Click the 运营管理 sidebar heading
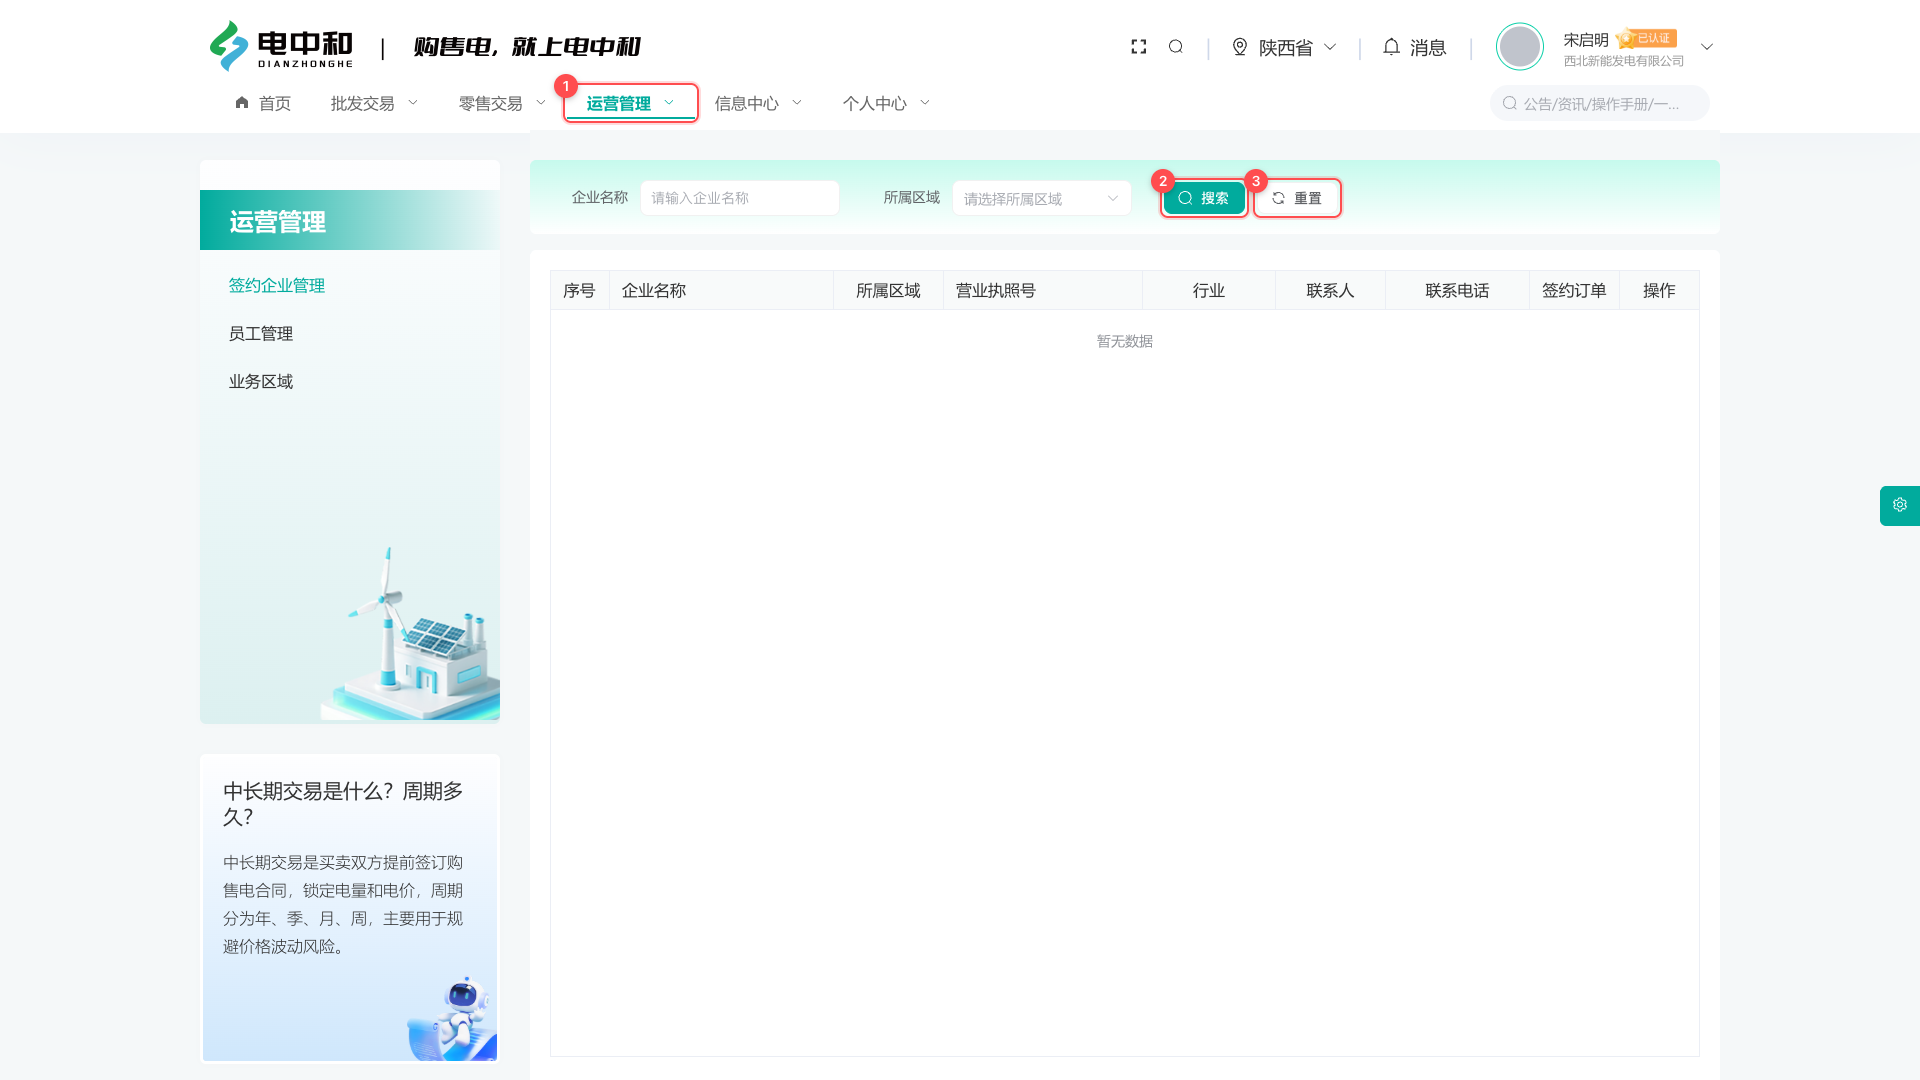 pyautogui.click(x=278, y=221)
